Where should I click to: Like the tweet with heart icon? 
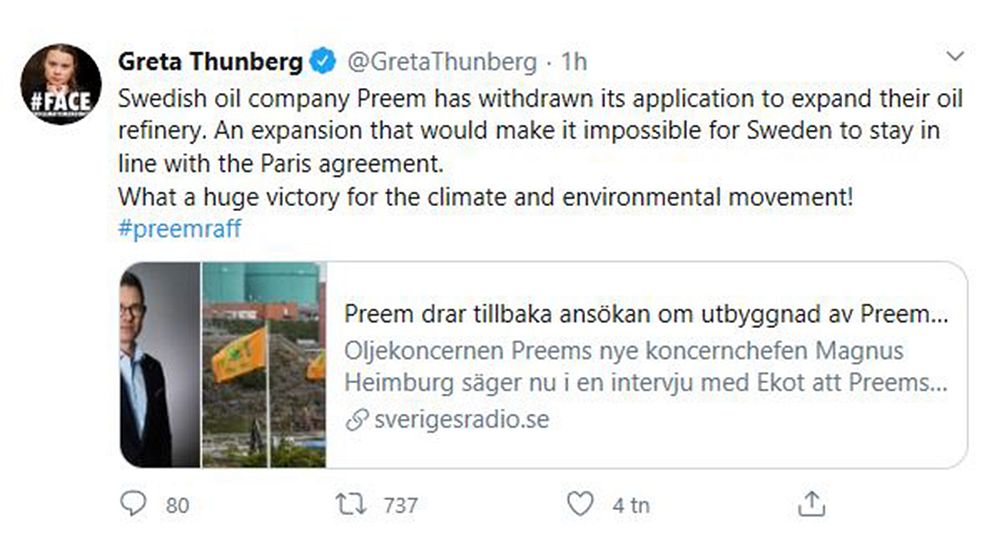click(580, 504)
